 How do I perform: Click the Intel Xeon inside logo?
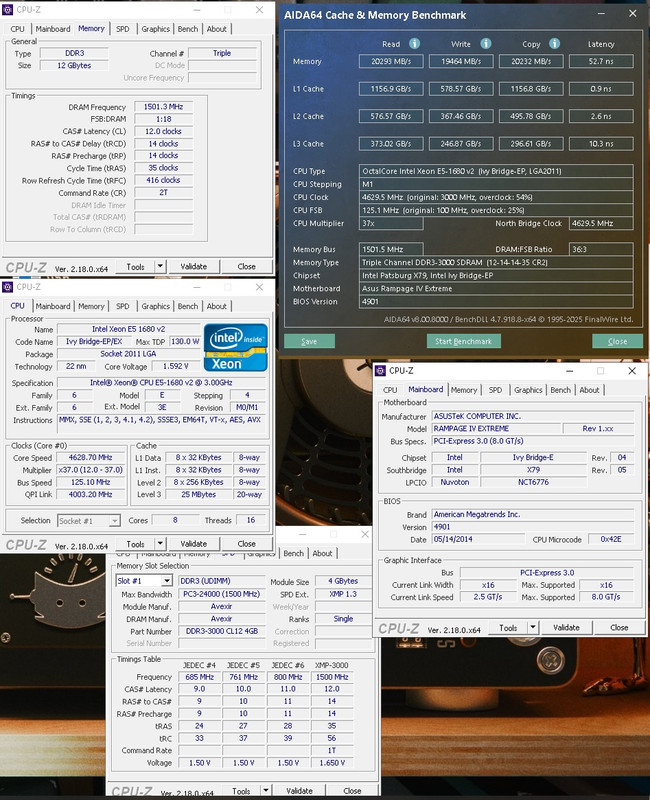[236, 347]
